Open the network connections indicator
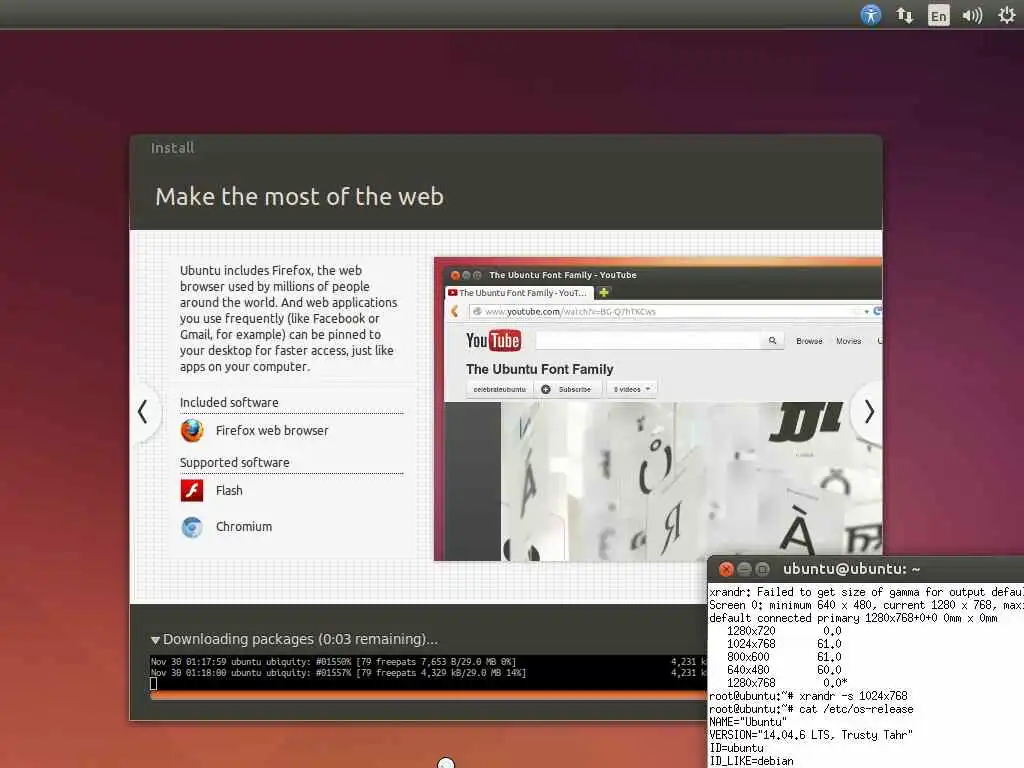Image resolution: width=1024 pixels, height=768 pixels. point(904,15)
